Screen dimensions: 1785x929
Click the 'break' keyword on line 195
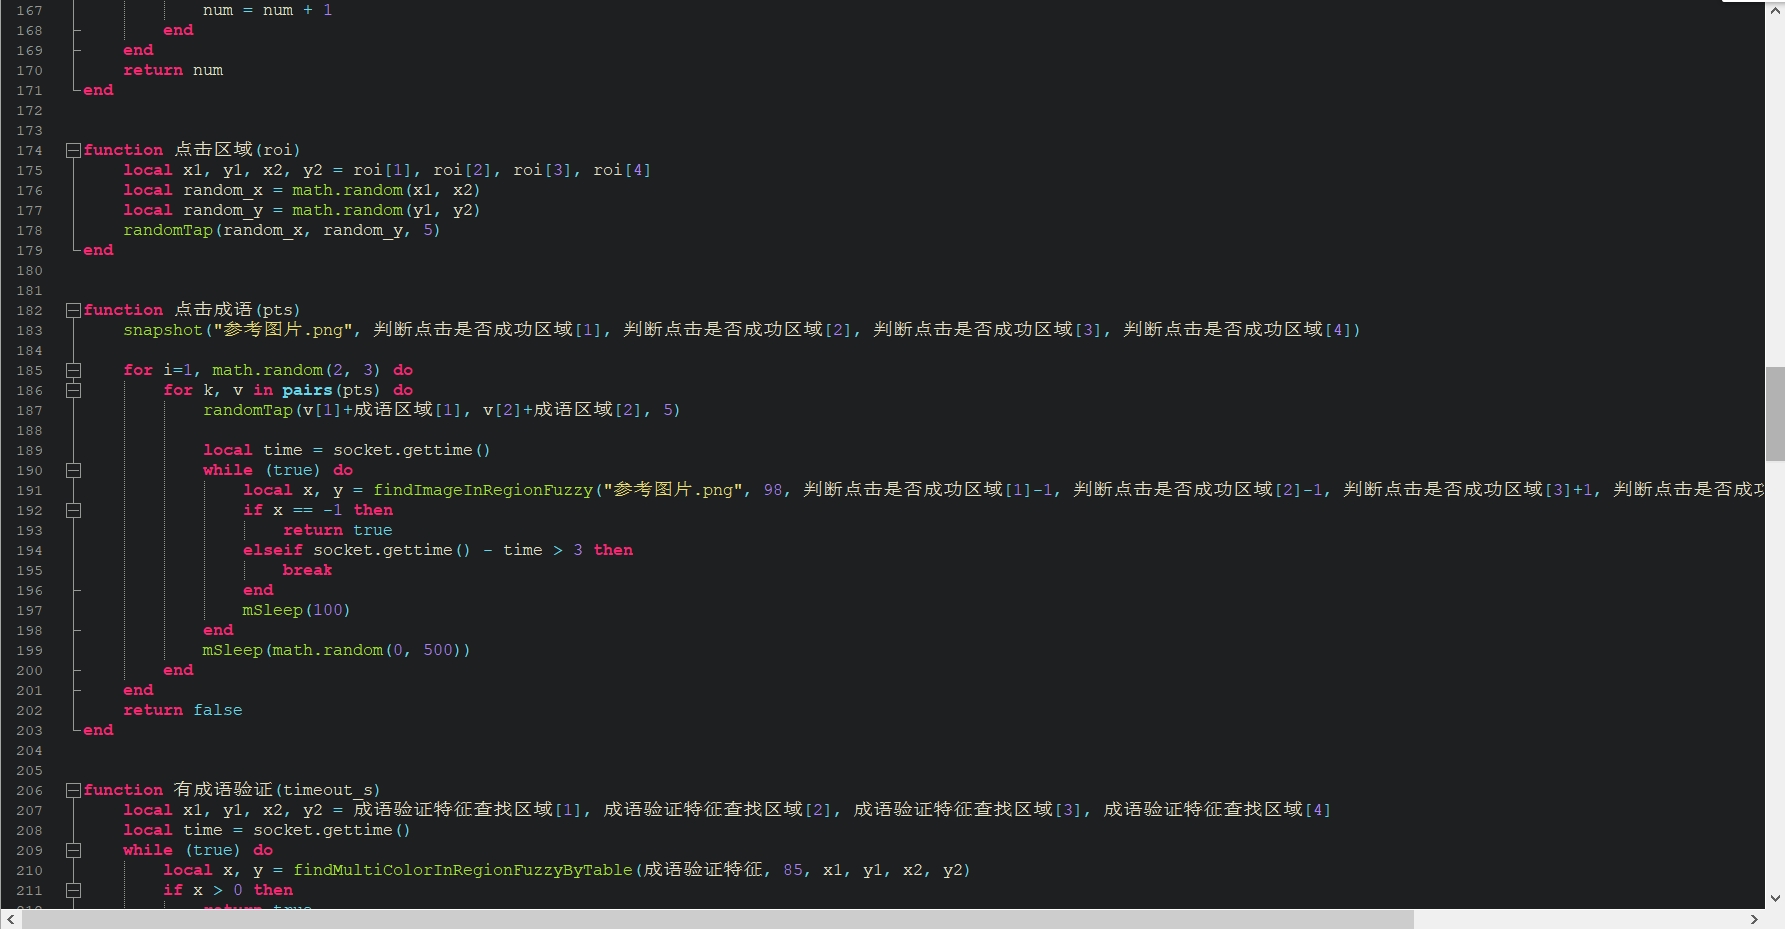click(x=307, y=570)
